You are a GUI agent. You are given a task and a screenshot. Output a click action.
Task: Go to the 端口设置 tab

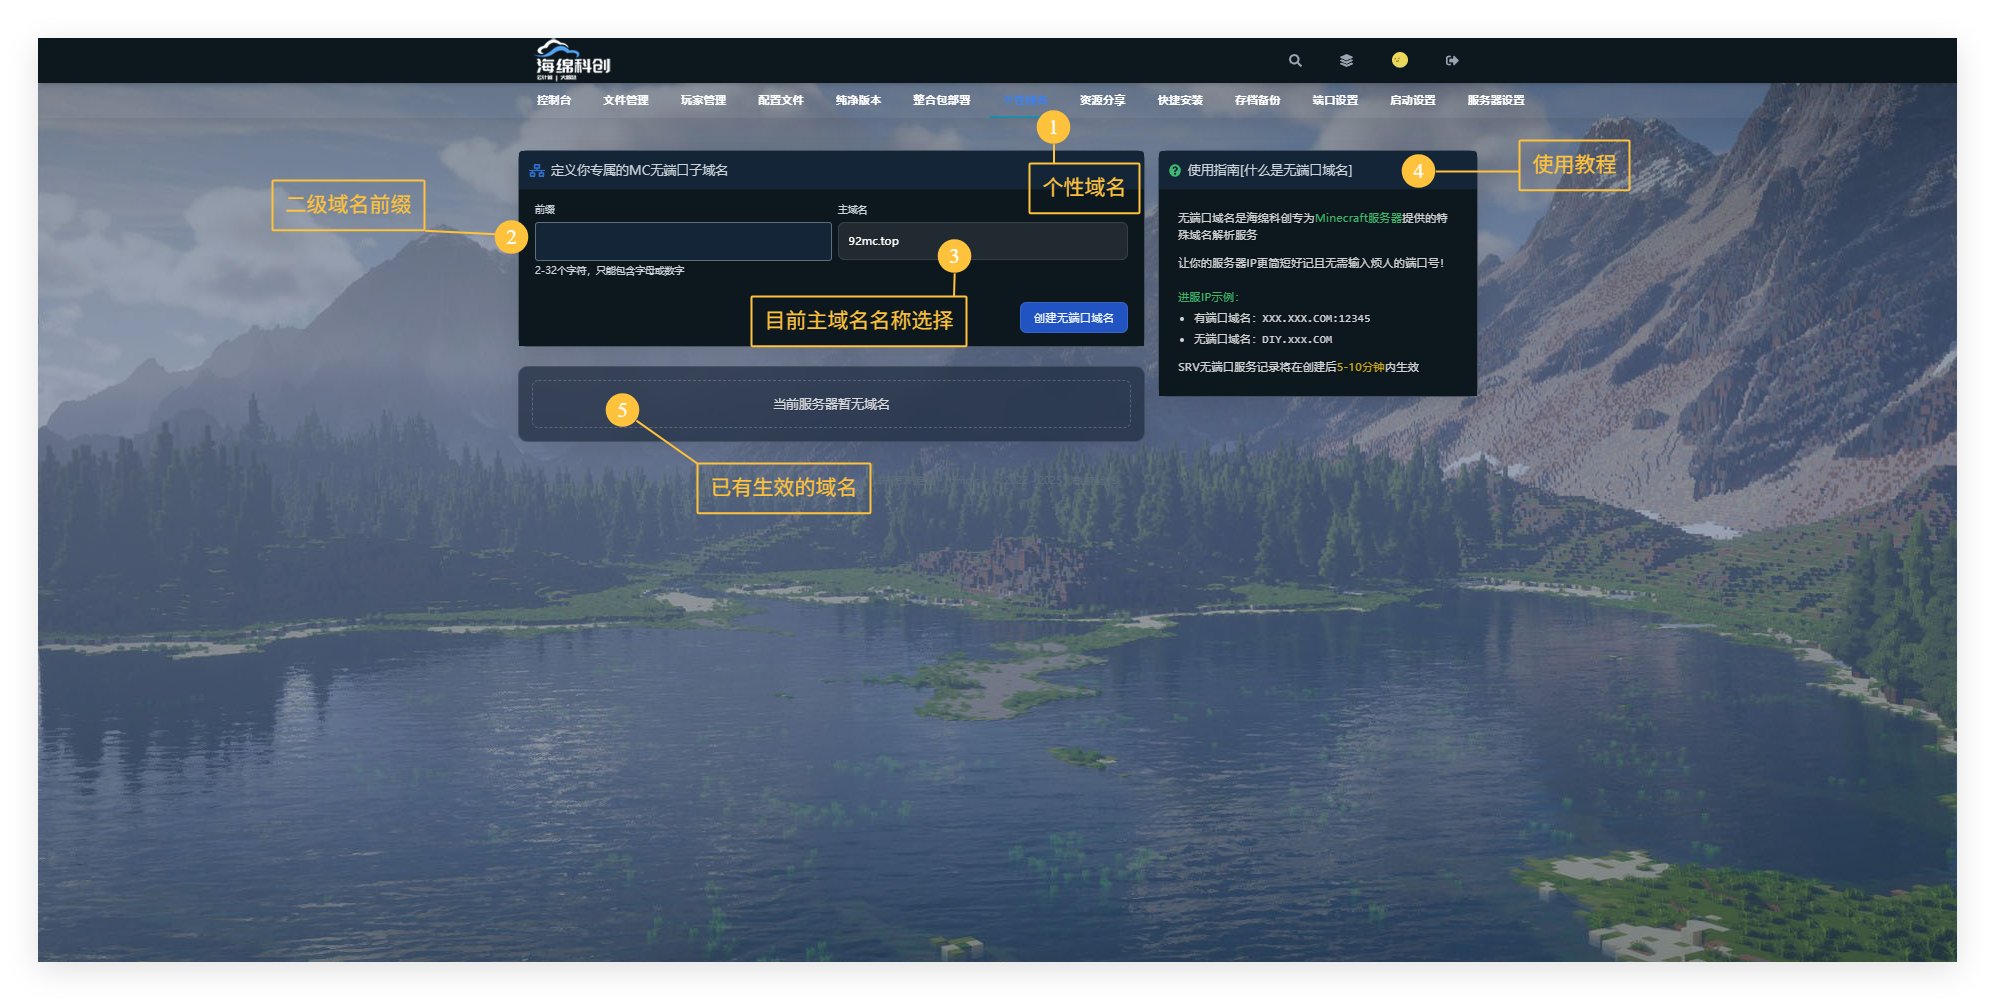1335,100
